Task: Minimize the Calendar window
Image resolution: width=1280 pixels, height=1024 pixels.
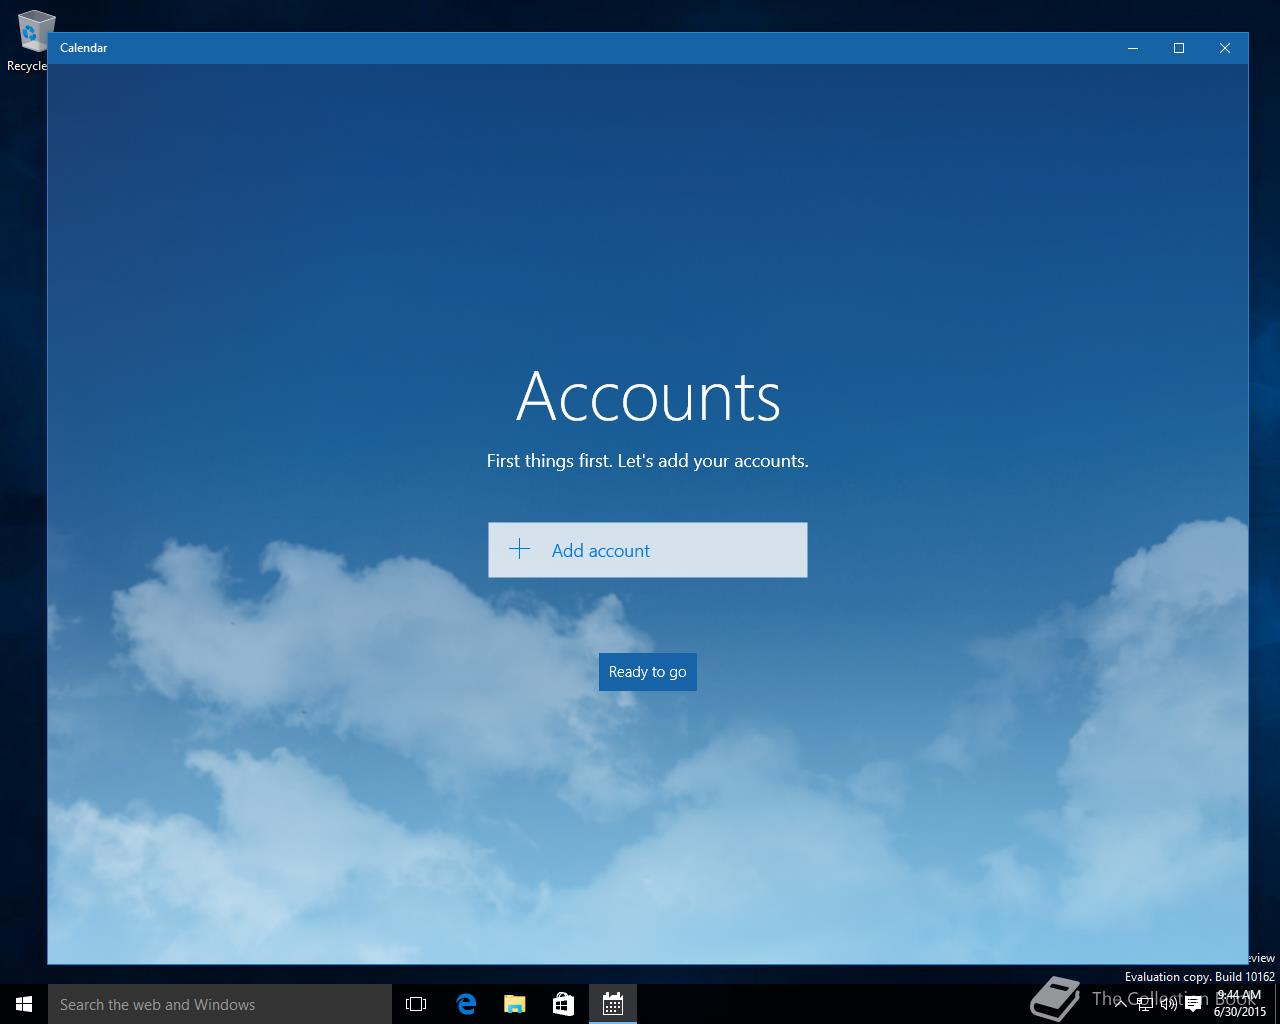Action: [1133, 48]
